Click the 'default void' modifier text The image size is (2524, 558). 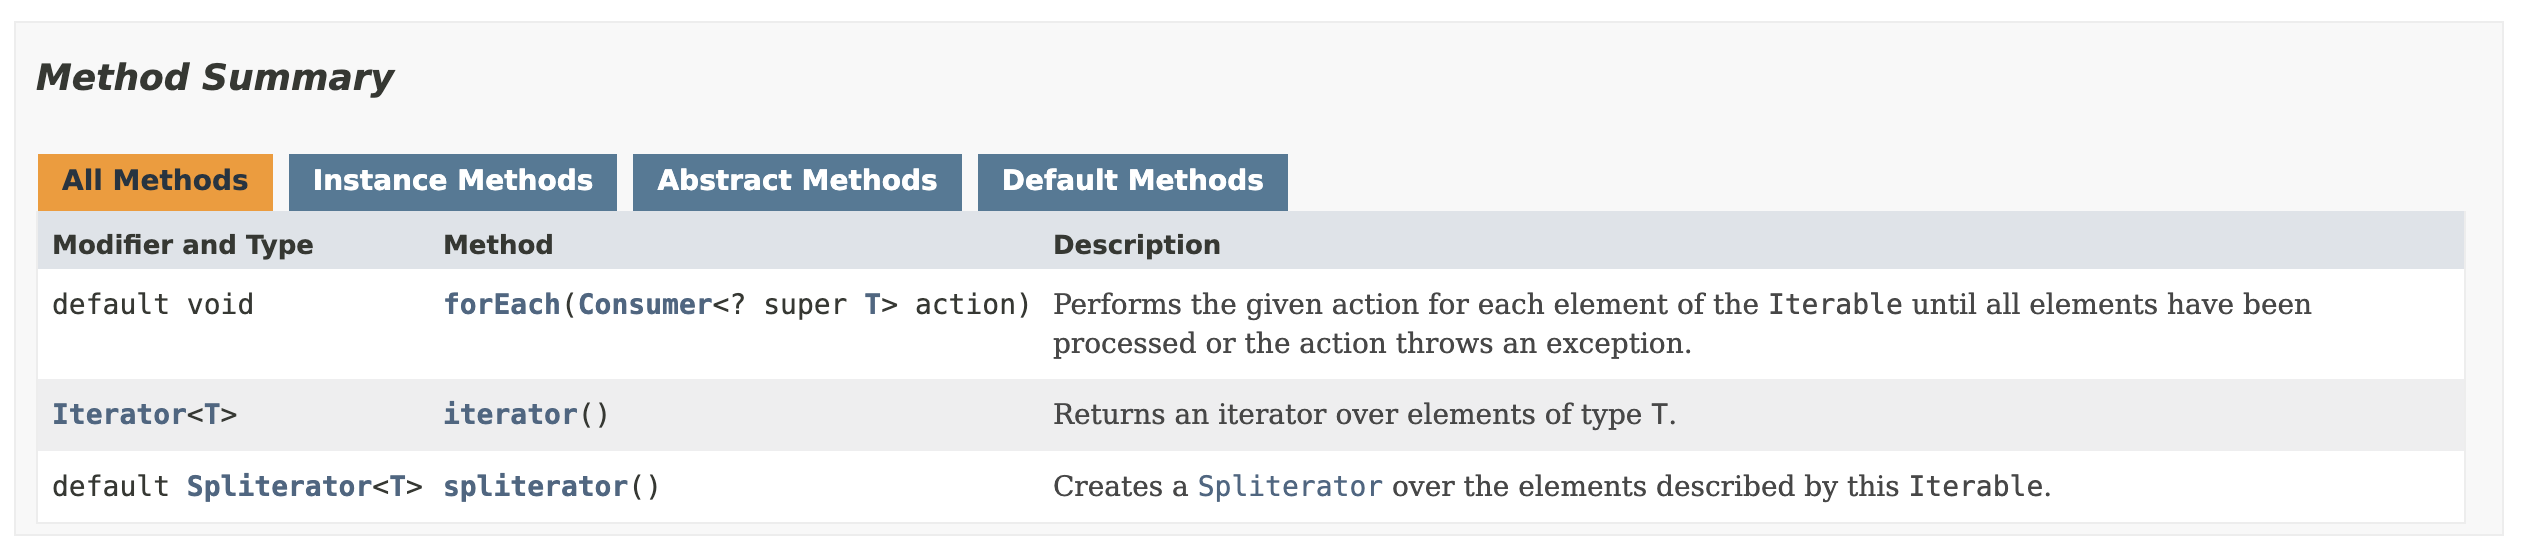152,305
